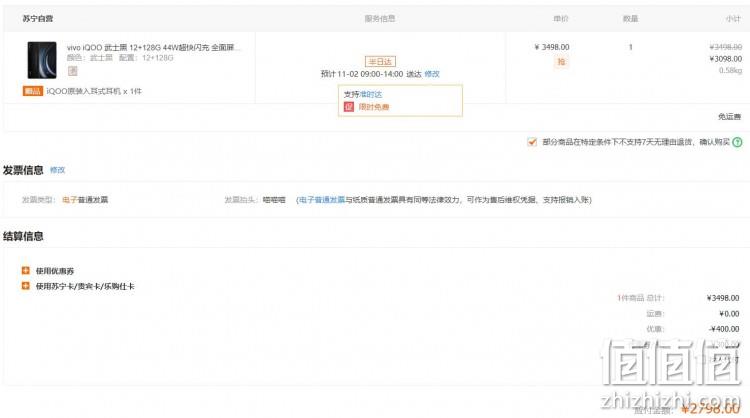The image size is (750, 418).
Task: Open the blue 电子普通发票 explanation link
Action: [x=322, y=200]
